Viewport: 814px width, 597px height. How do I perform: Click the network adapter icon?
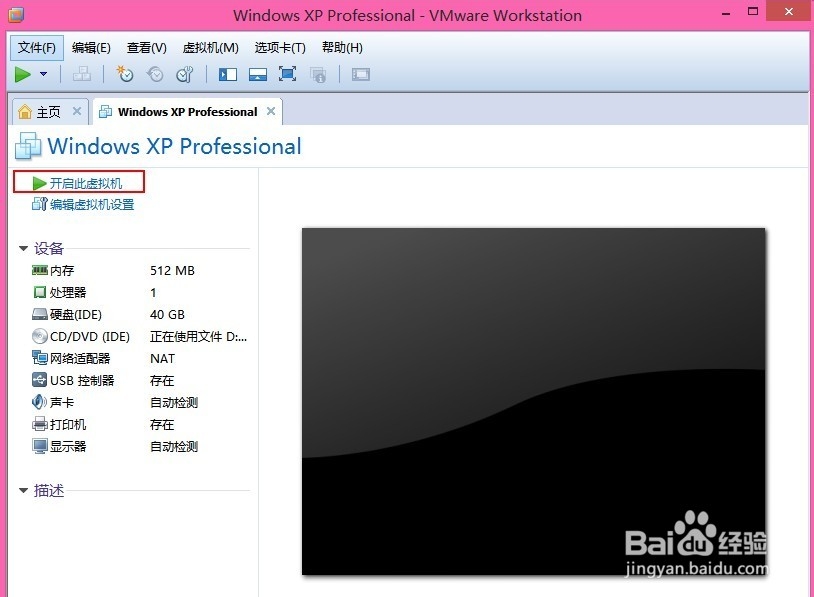coord(39,358)
